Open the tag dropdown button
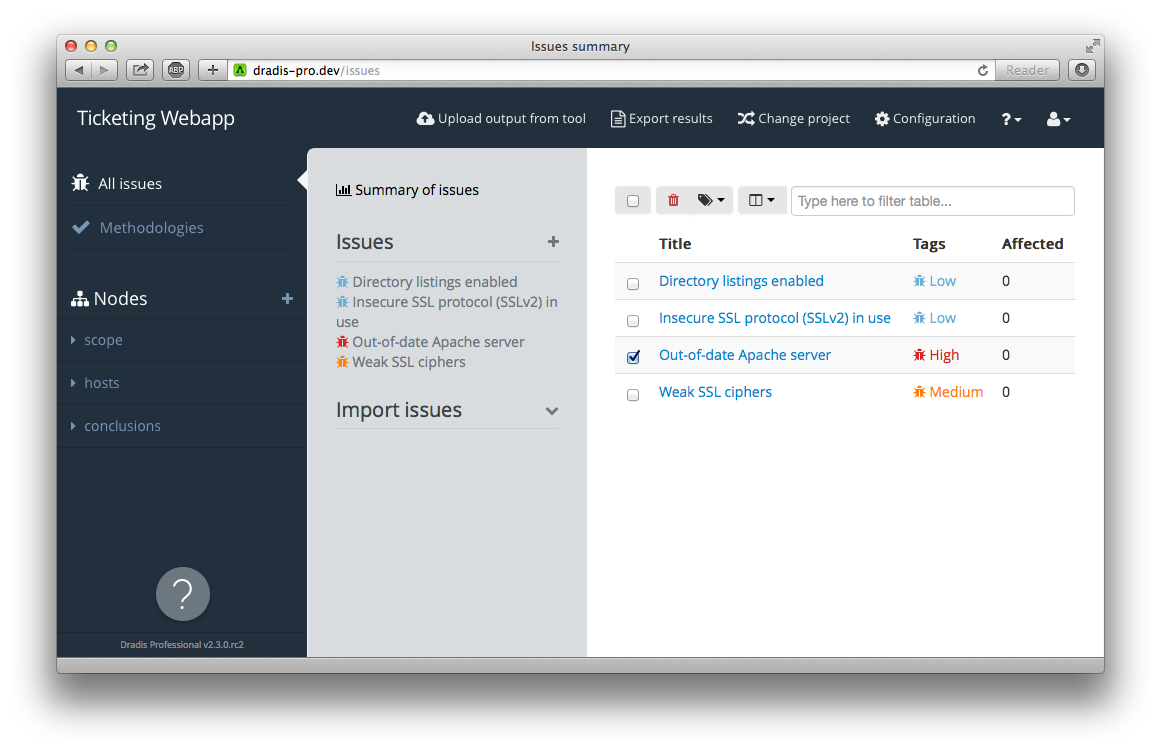1161x752 pixels. click(x=711, y=201)
